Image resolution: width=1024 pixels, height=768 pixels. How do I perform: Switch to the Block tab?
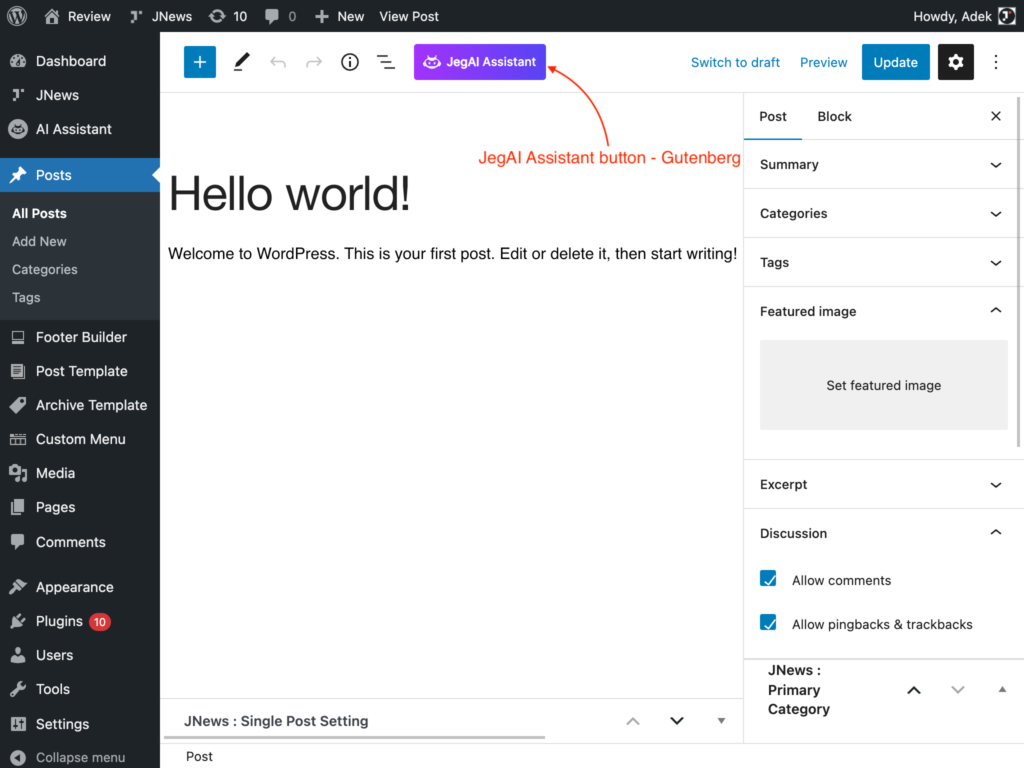(834, 116)
